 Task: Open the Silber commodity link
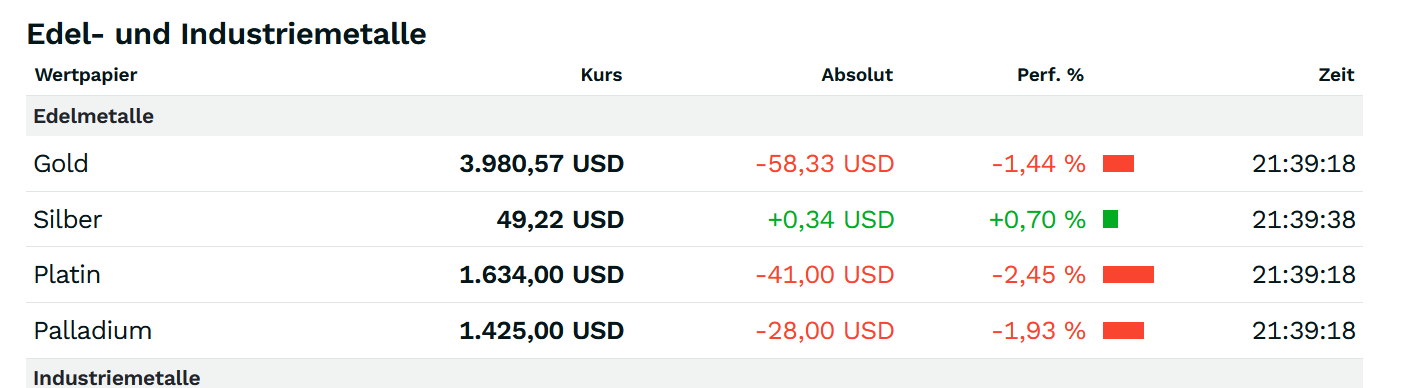point(68,219)
